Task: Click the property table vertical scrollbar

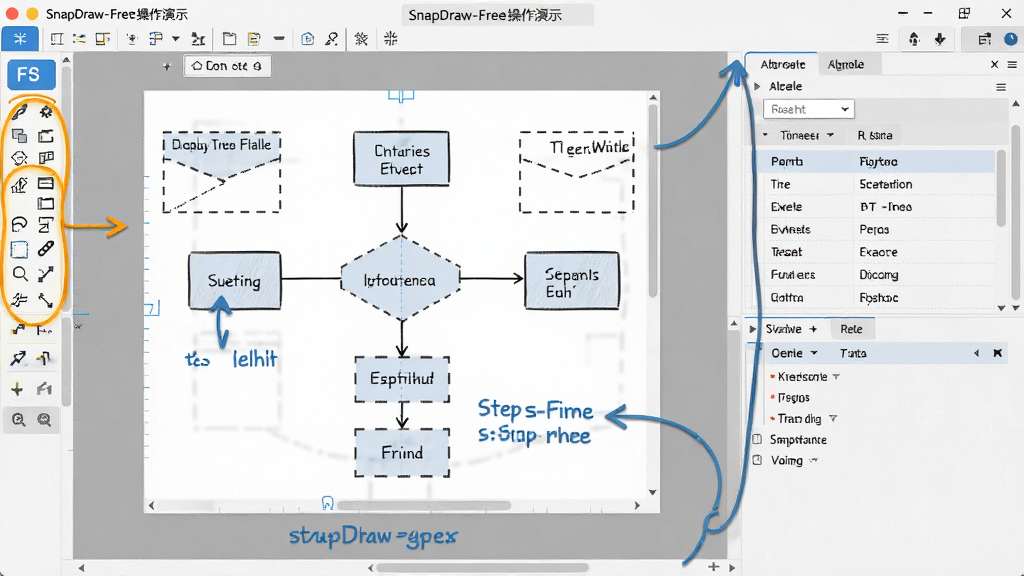Action: pyautogui.click(x=1000, y=189)
